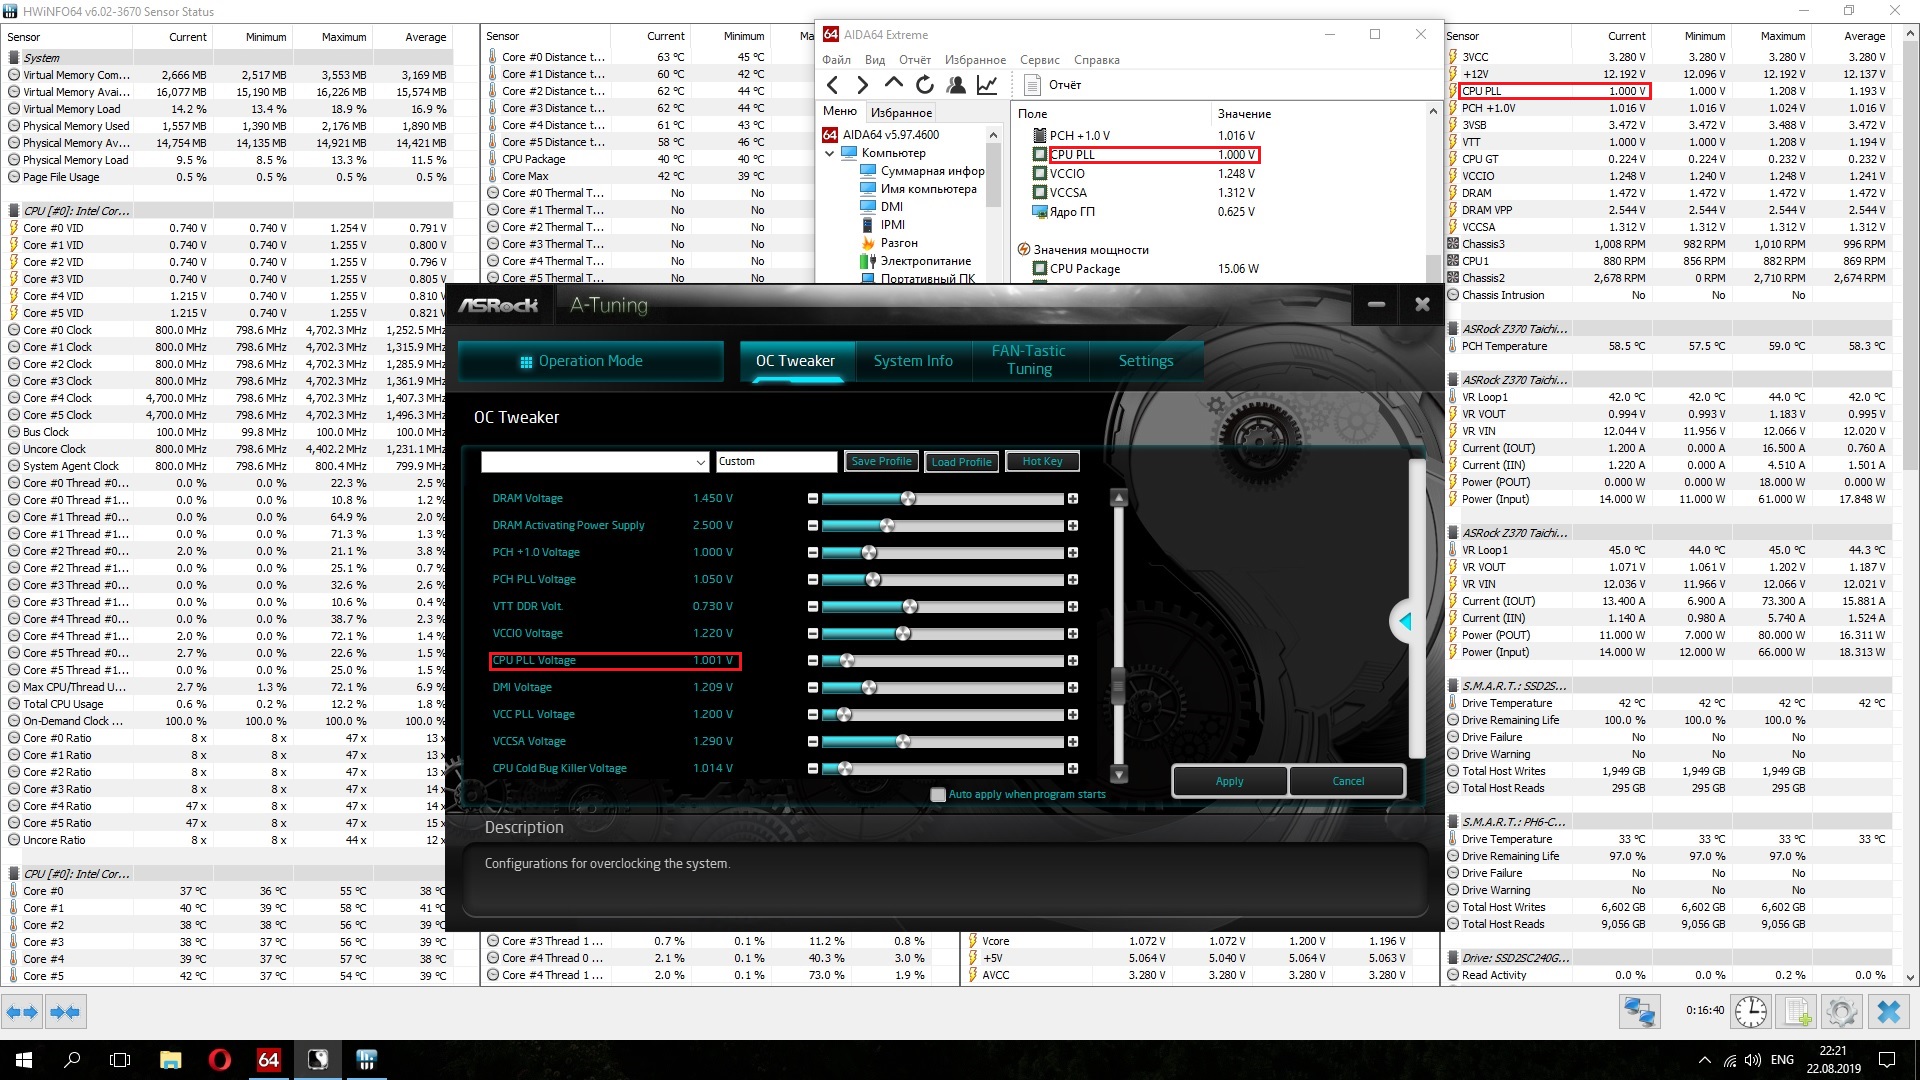Collapse the Компьютер tree node
Image resolution: width=1920 pixels, height=1080 pixels.
(830, 153)
